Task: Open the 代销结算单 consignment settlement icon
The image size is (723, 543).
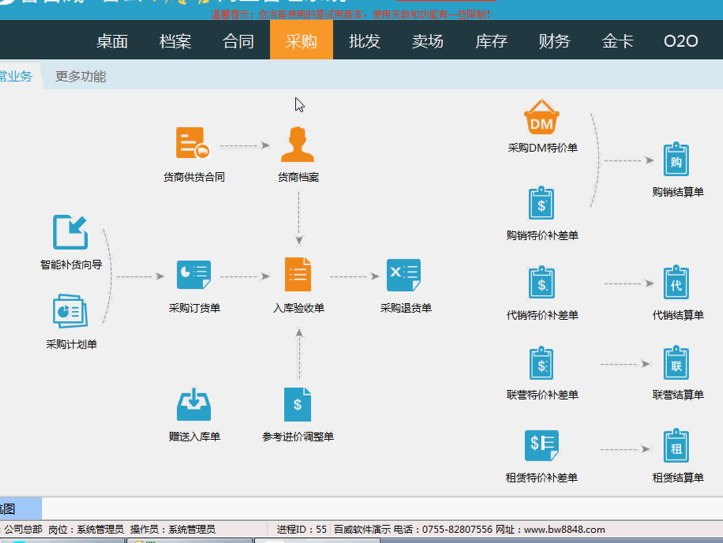Action: [x=677, y=284]
